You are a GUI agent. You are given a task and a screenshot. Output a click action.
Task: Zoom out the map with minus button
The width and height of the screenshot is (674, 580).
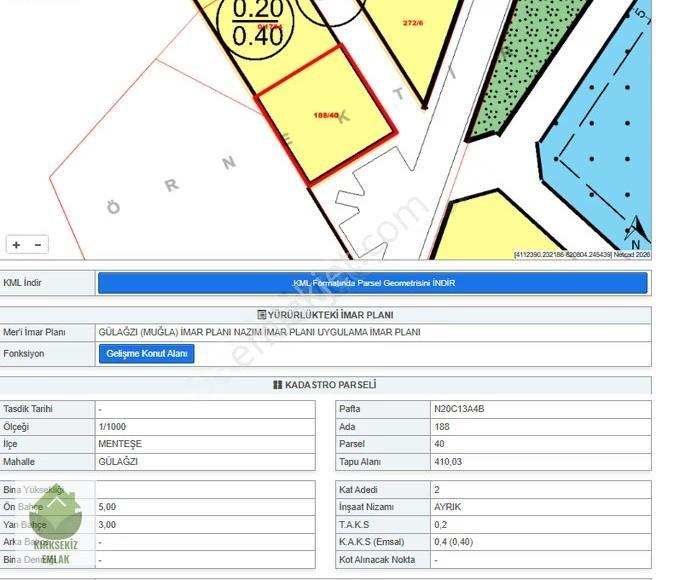(x=38, y=245)
